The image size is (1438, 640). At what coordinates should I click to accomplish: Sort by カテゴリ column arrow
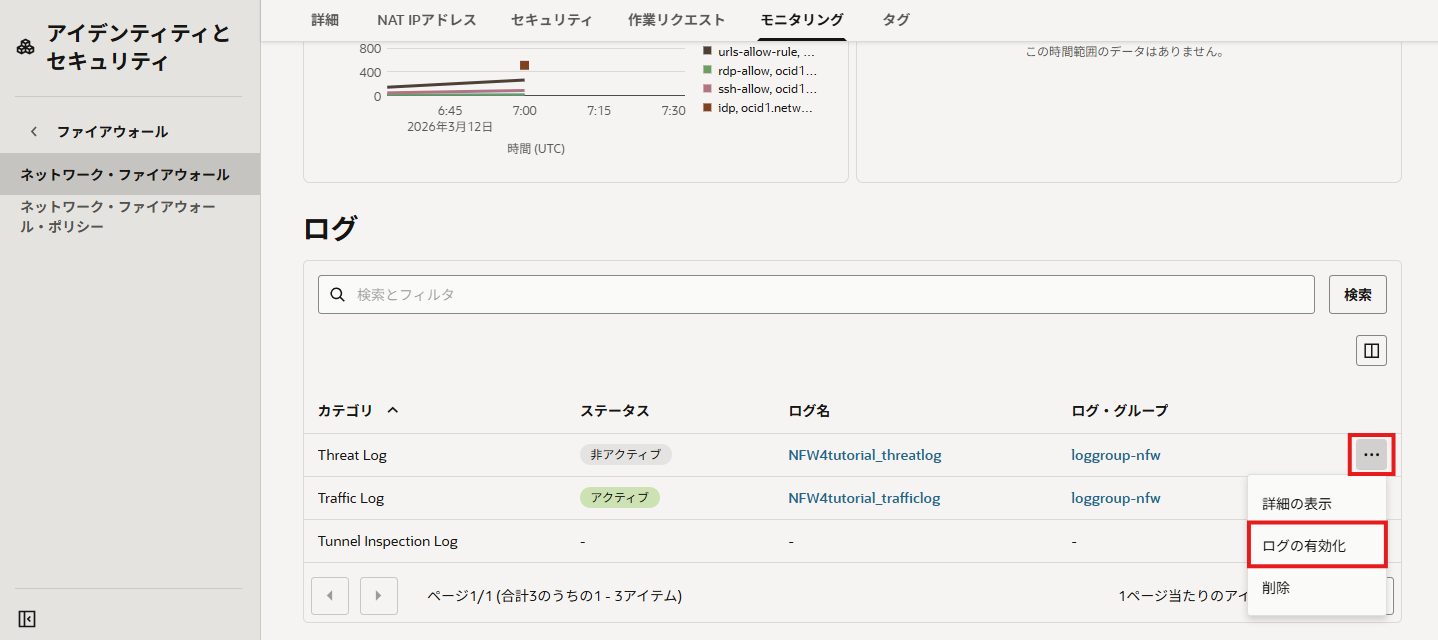click(392, 411)
